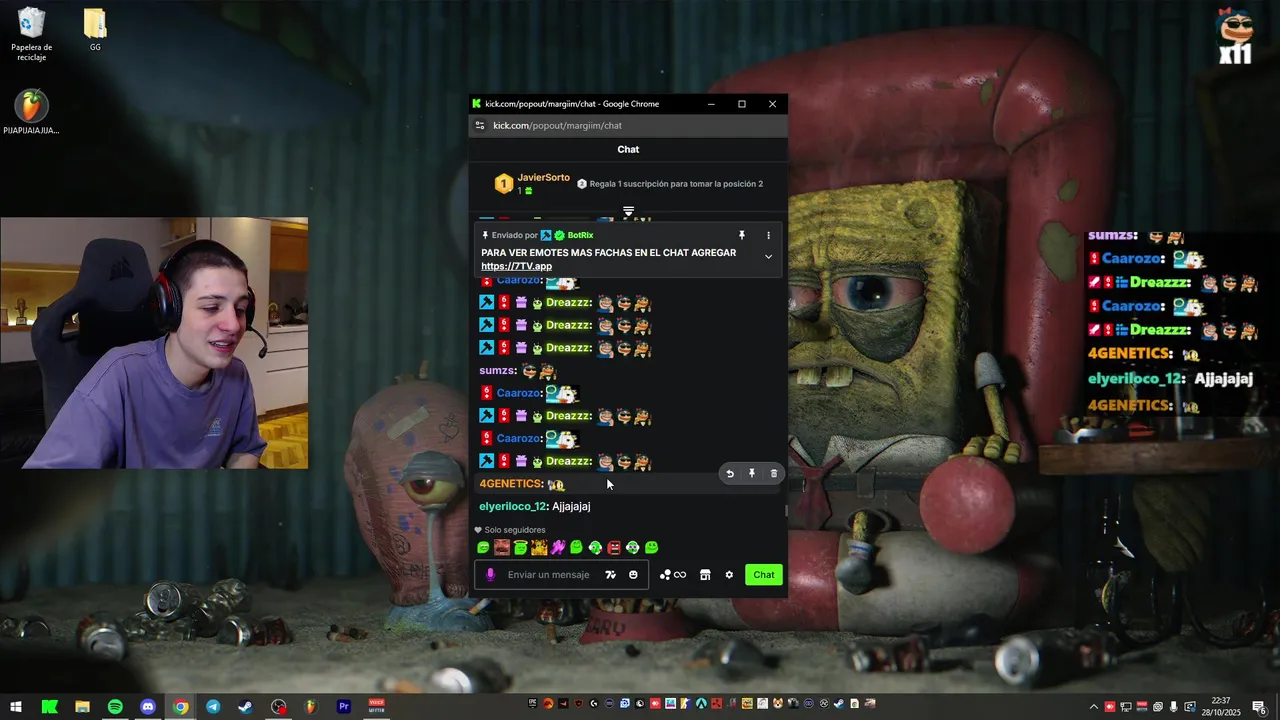The width and height of the screenshot is (1280, 720).
Task: Insert first green blob quick emote
Action: tap(483, 548)
